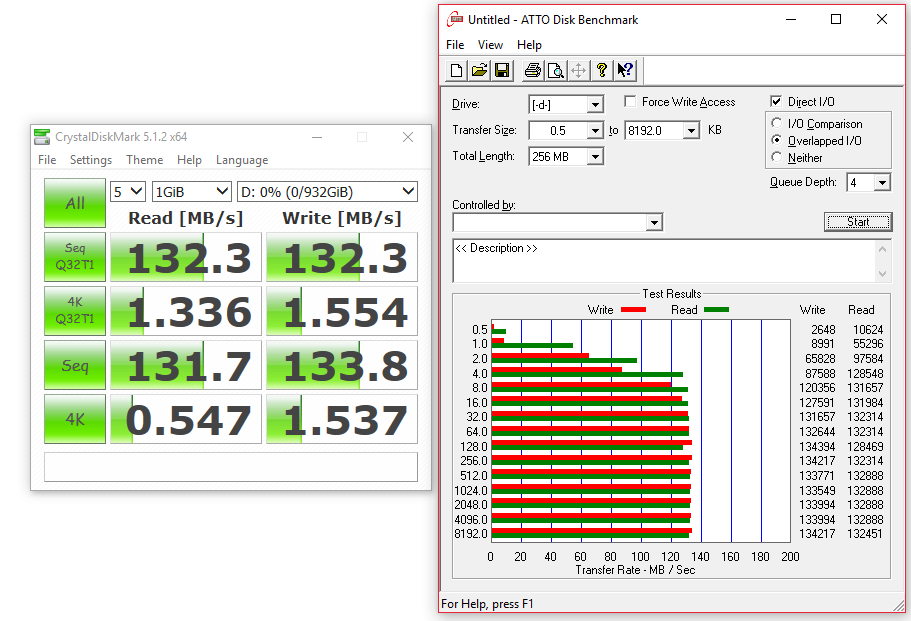The height and width of the screenshot is (621, 911).
Task: Click the New file icon in ATTO toolbar
Action: 457,70
